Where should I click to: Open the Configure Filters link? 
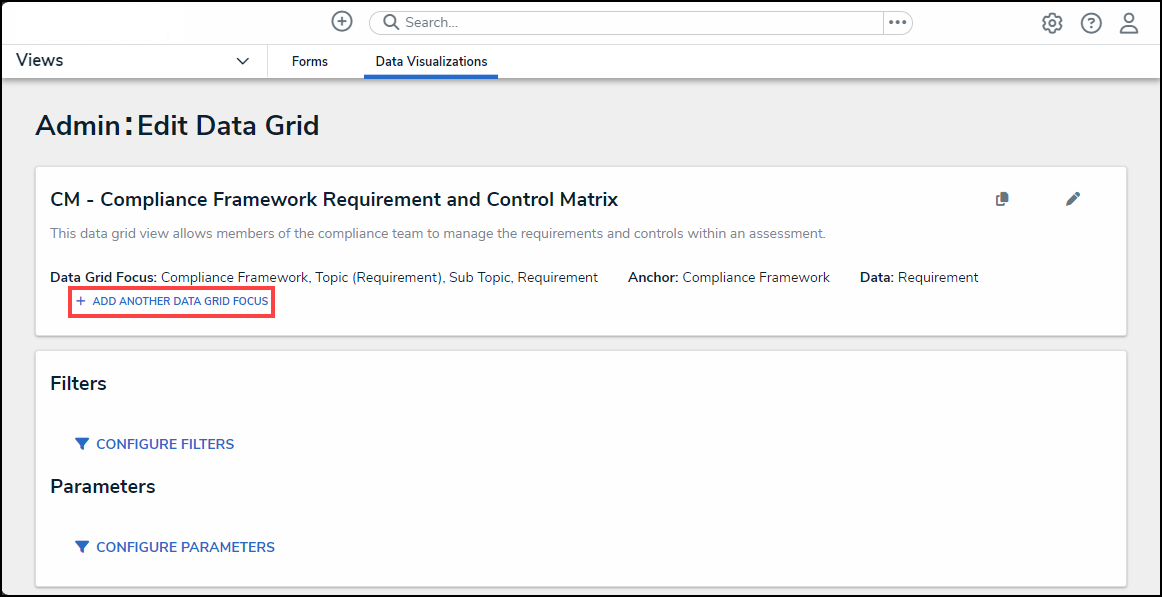[x=165, y=444]
